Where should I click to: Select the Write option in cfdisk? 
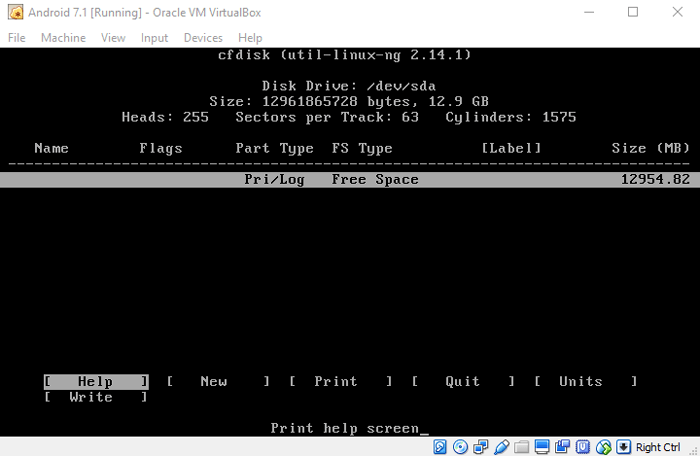coord(96,397)
